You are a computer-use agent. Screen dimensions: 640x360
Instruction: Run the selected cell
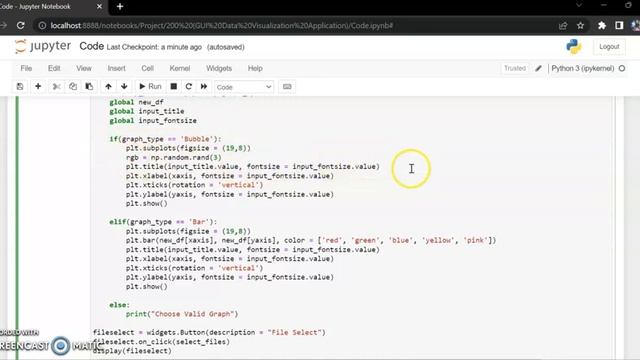pos(150,87)
